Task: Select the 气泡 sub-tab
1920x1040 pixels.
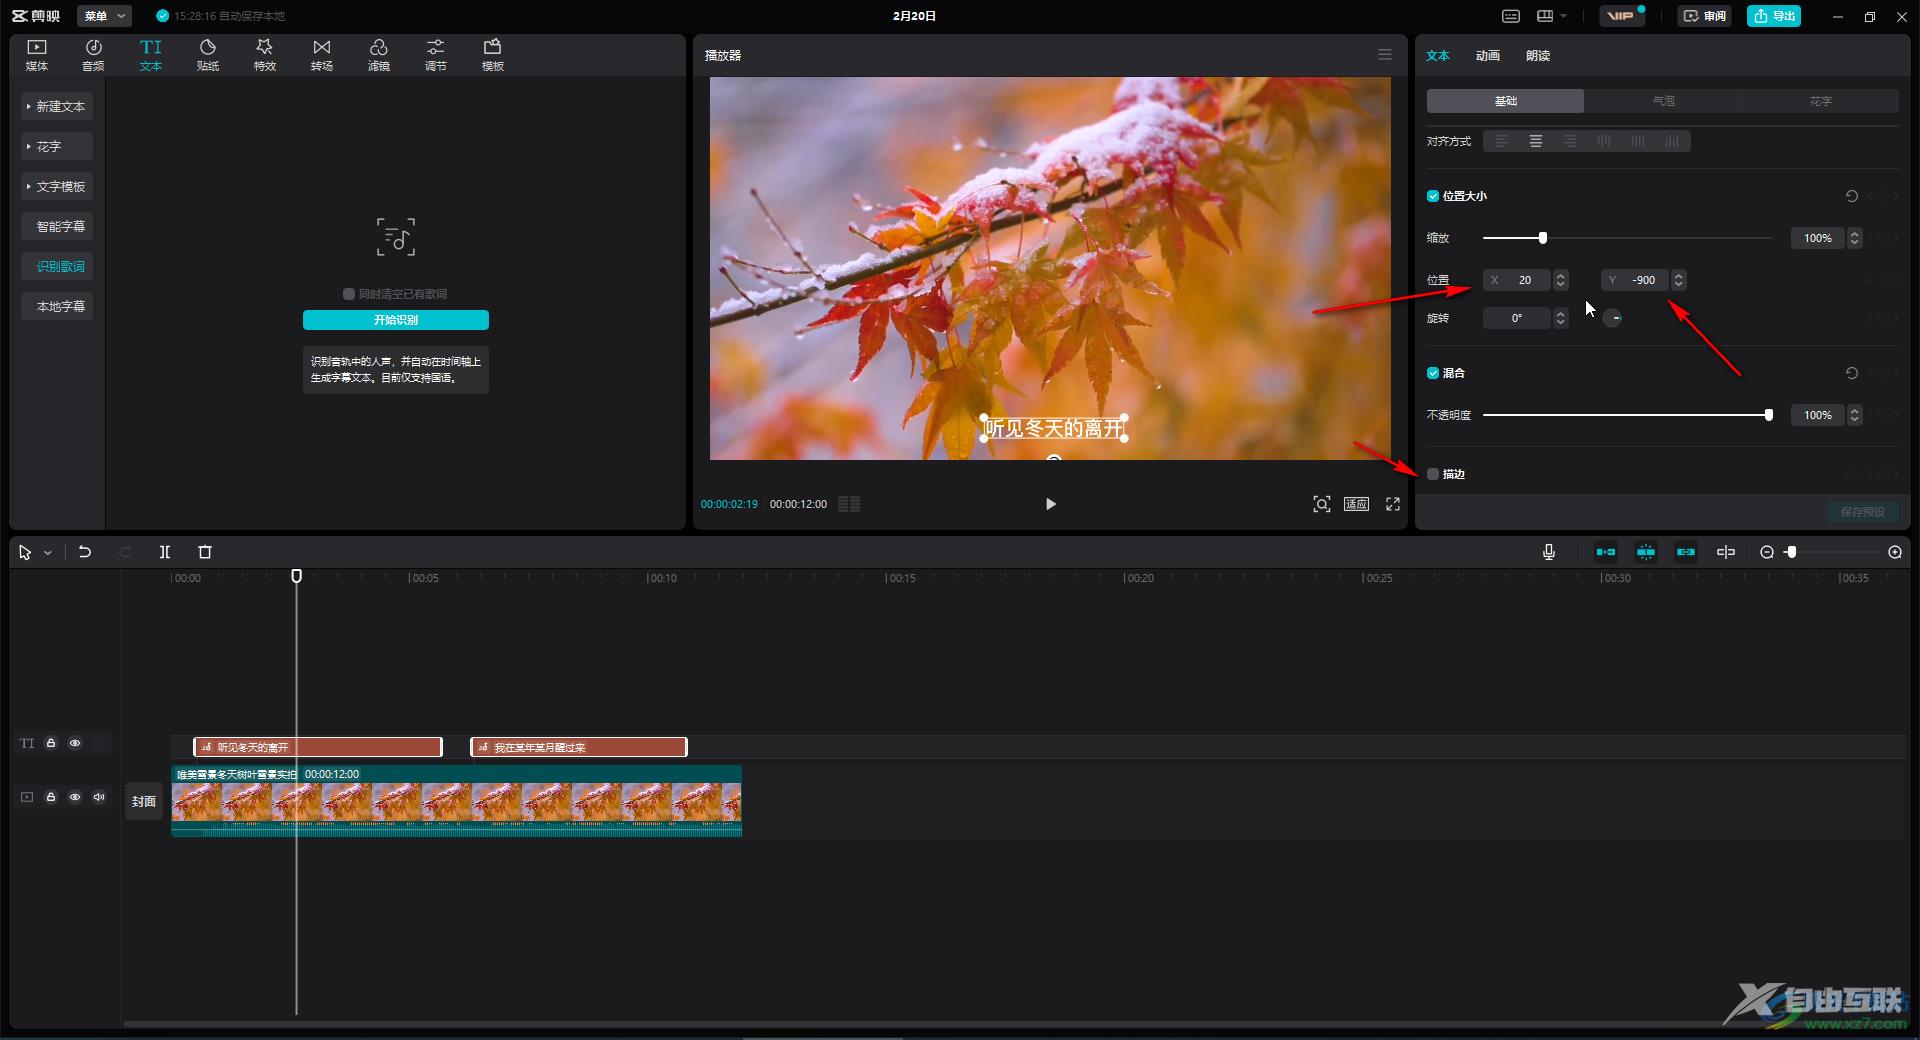Action: [1663, 101]
